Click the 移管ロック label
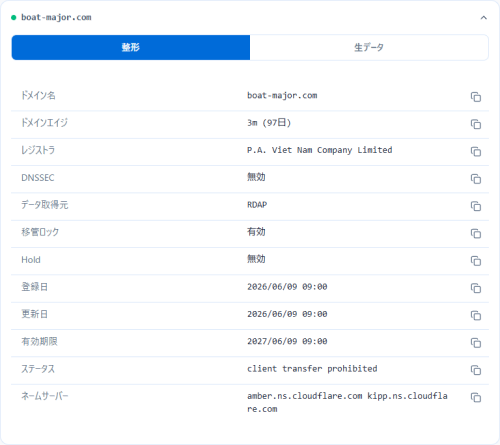The width and height of the screenshot is (500, 445). (40, 232)
